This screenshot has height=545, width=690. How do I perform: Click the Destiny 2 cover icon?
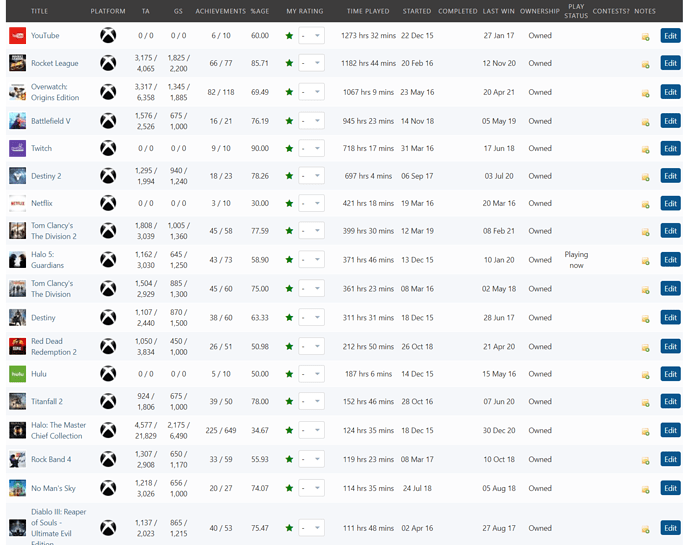pyautogui.click(x=18, y=176)
